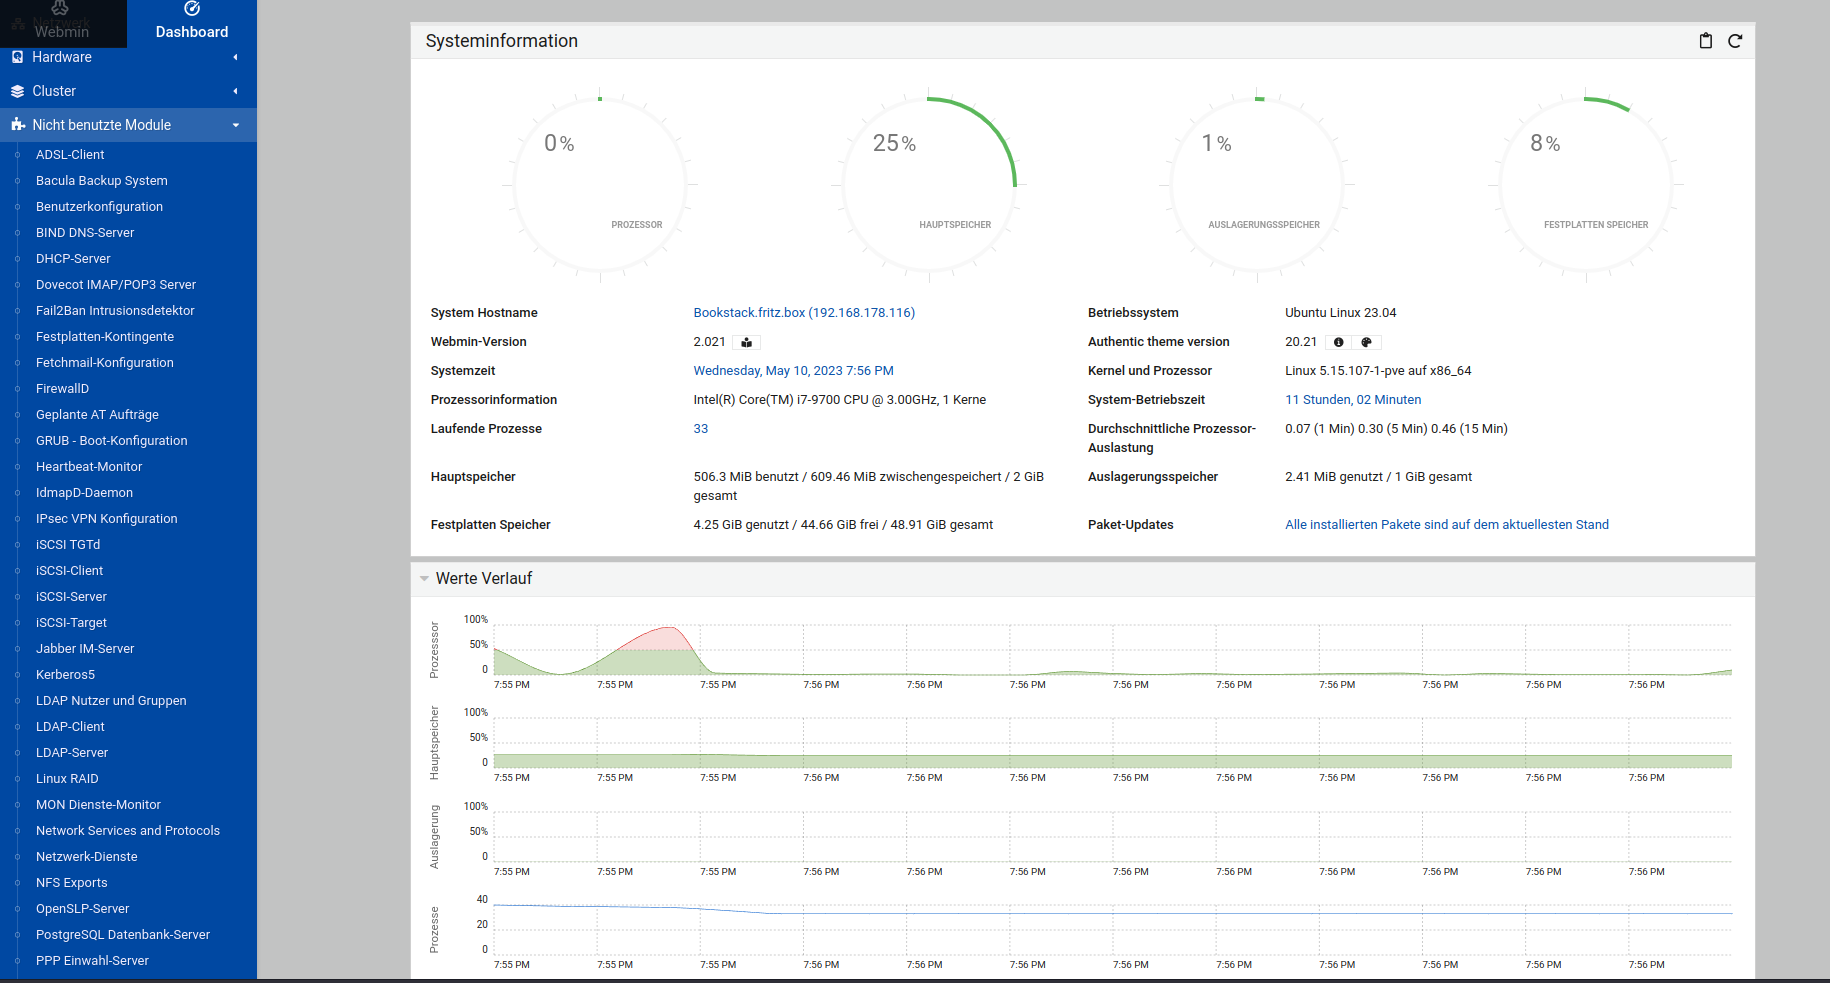The width and height of the screenshot is (1830, 983).
Task: Open FirewallD module
Action: click(x=62, y=389)
